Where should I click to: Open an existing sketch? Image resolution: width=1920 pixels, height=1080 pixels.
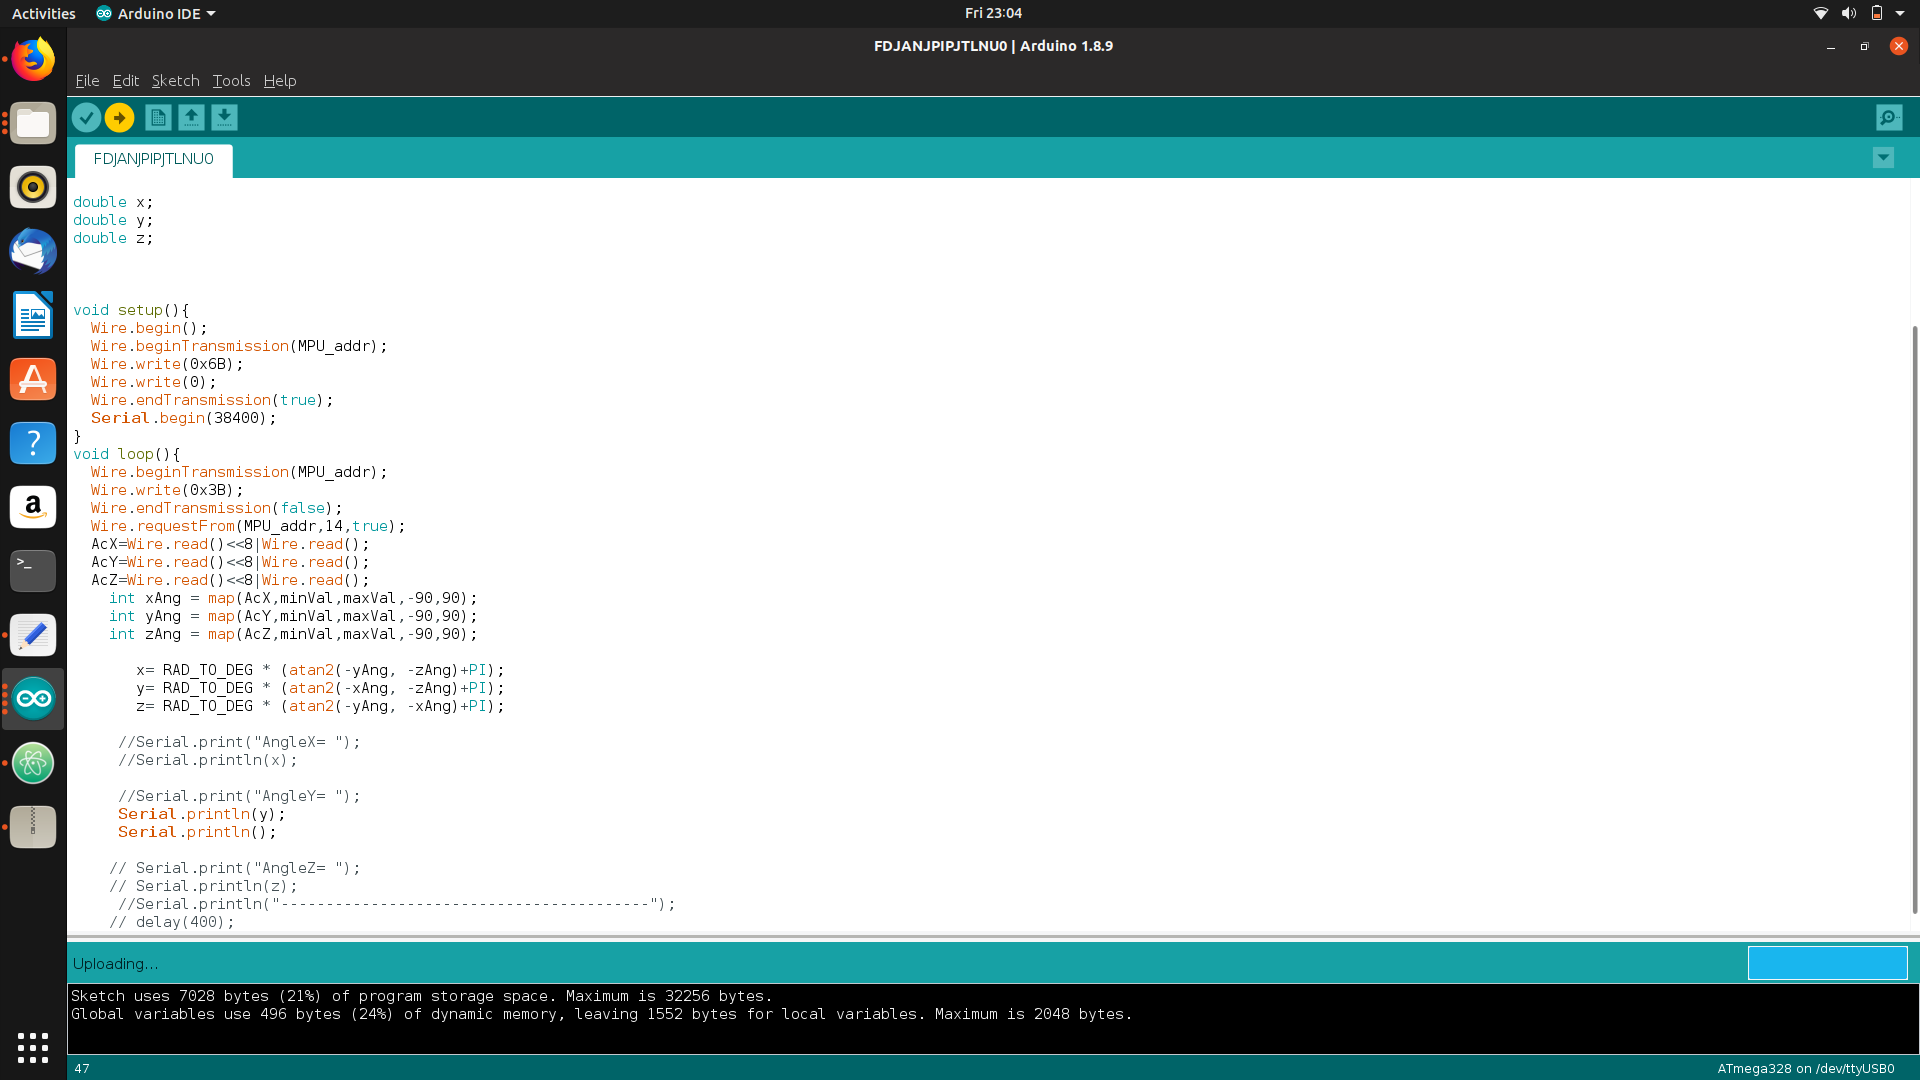click(190, 117)
